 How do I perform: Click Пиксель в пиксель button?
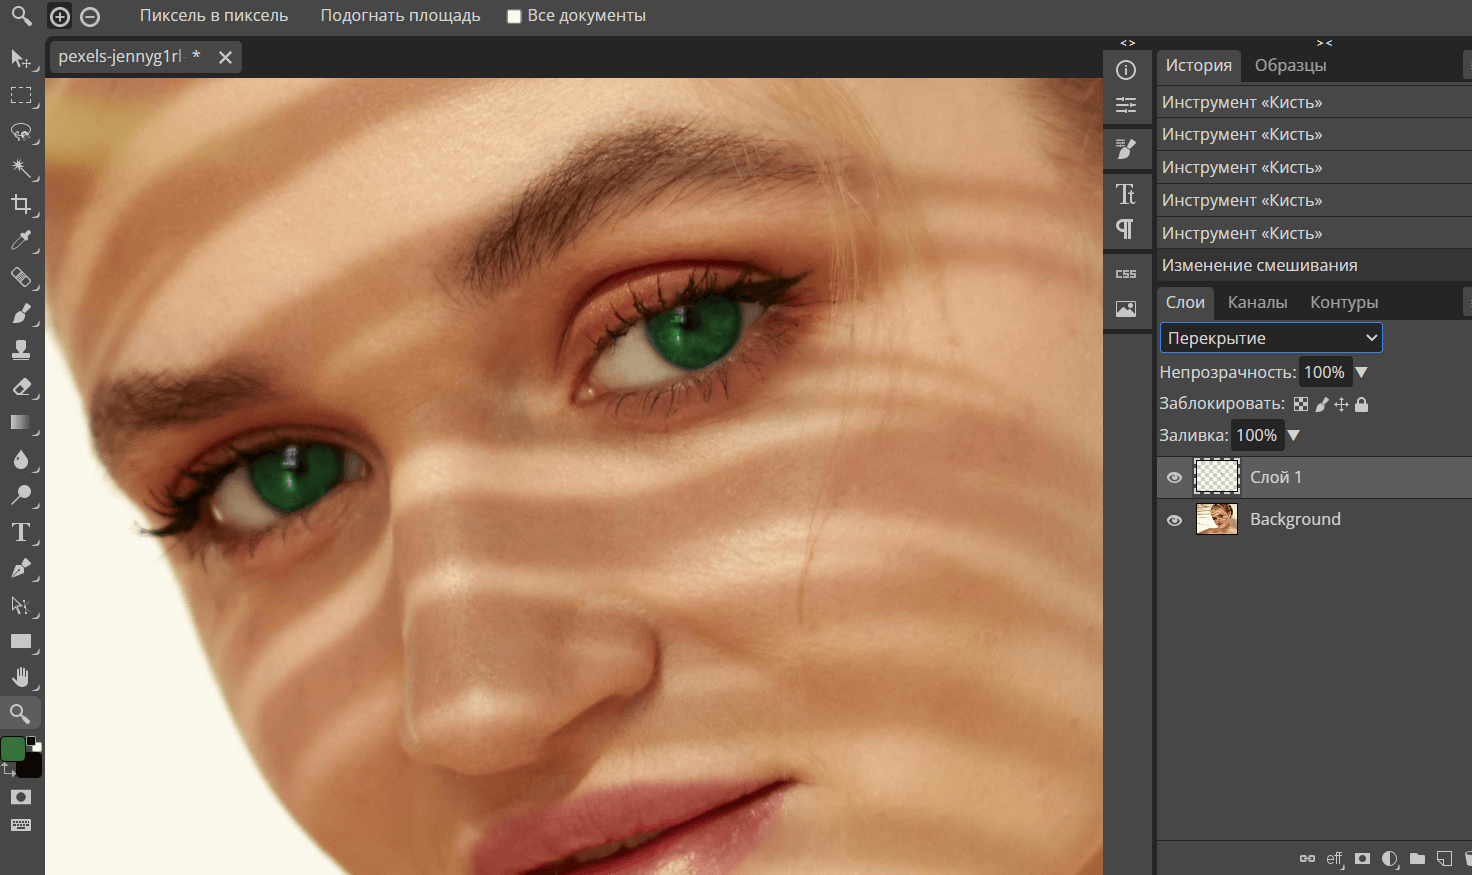click(x=214, y=16)
